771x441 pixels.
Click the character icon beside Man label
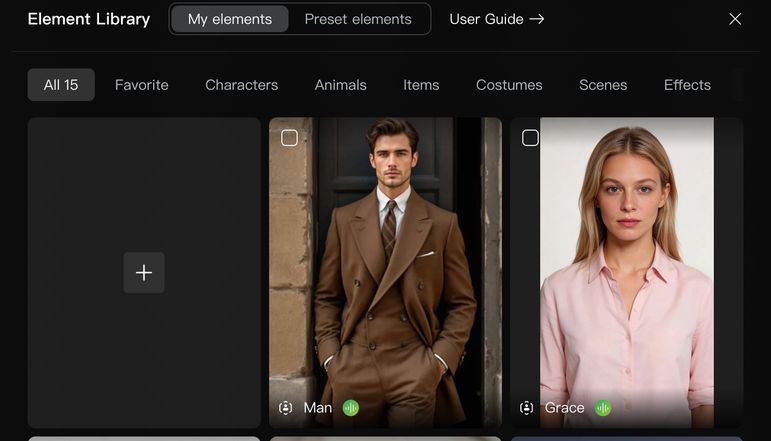click(286, 408)
